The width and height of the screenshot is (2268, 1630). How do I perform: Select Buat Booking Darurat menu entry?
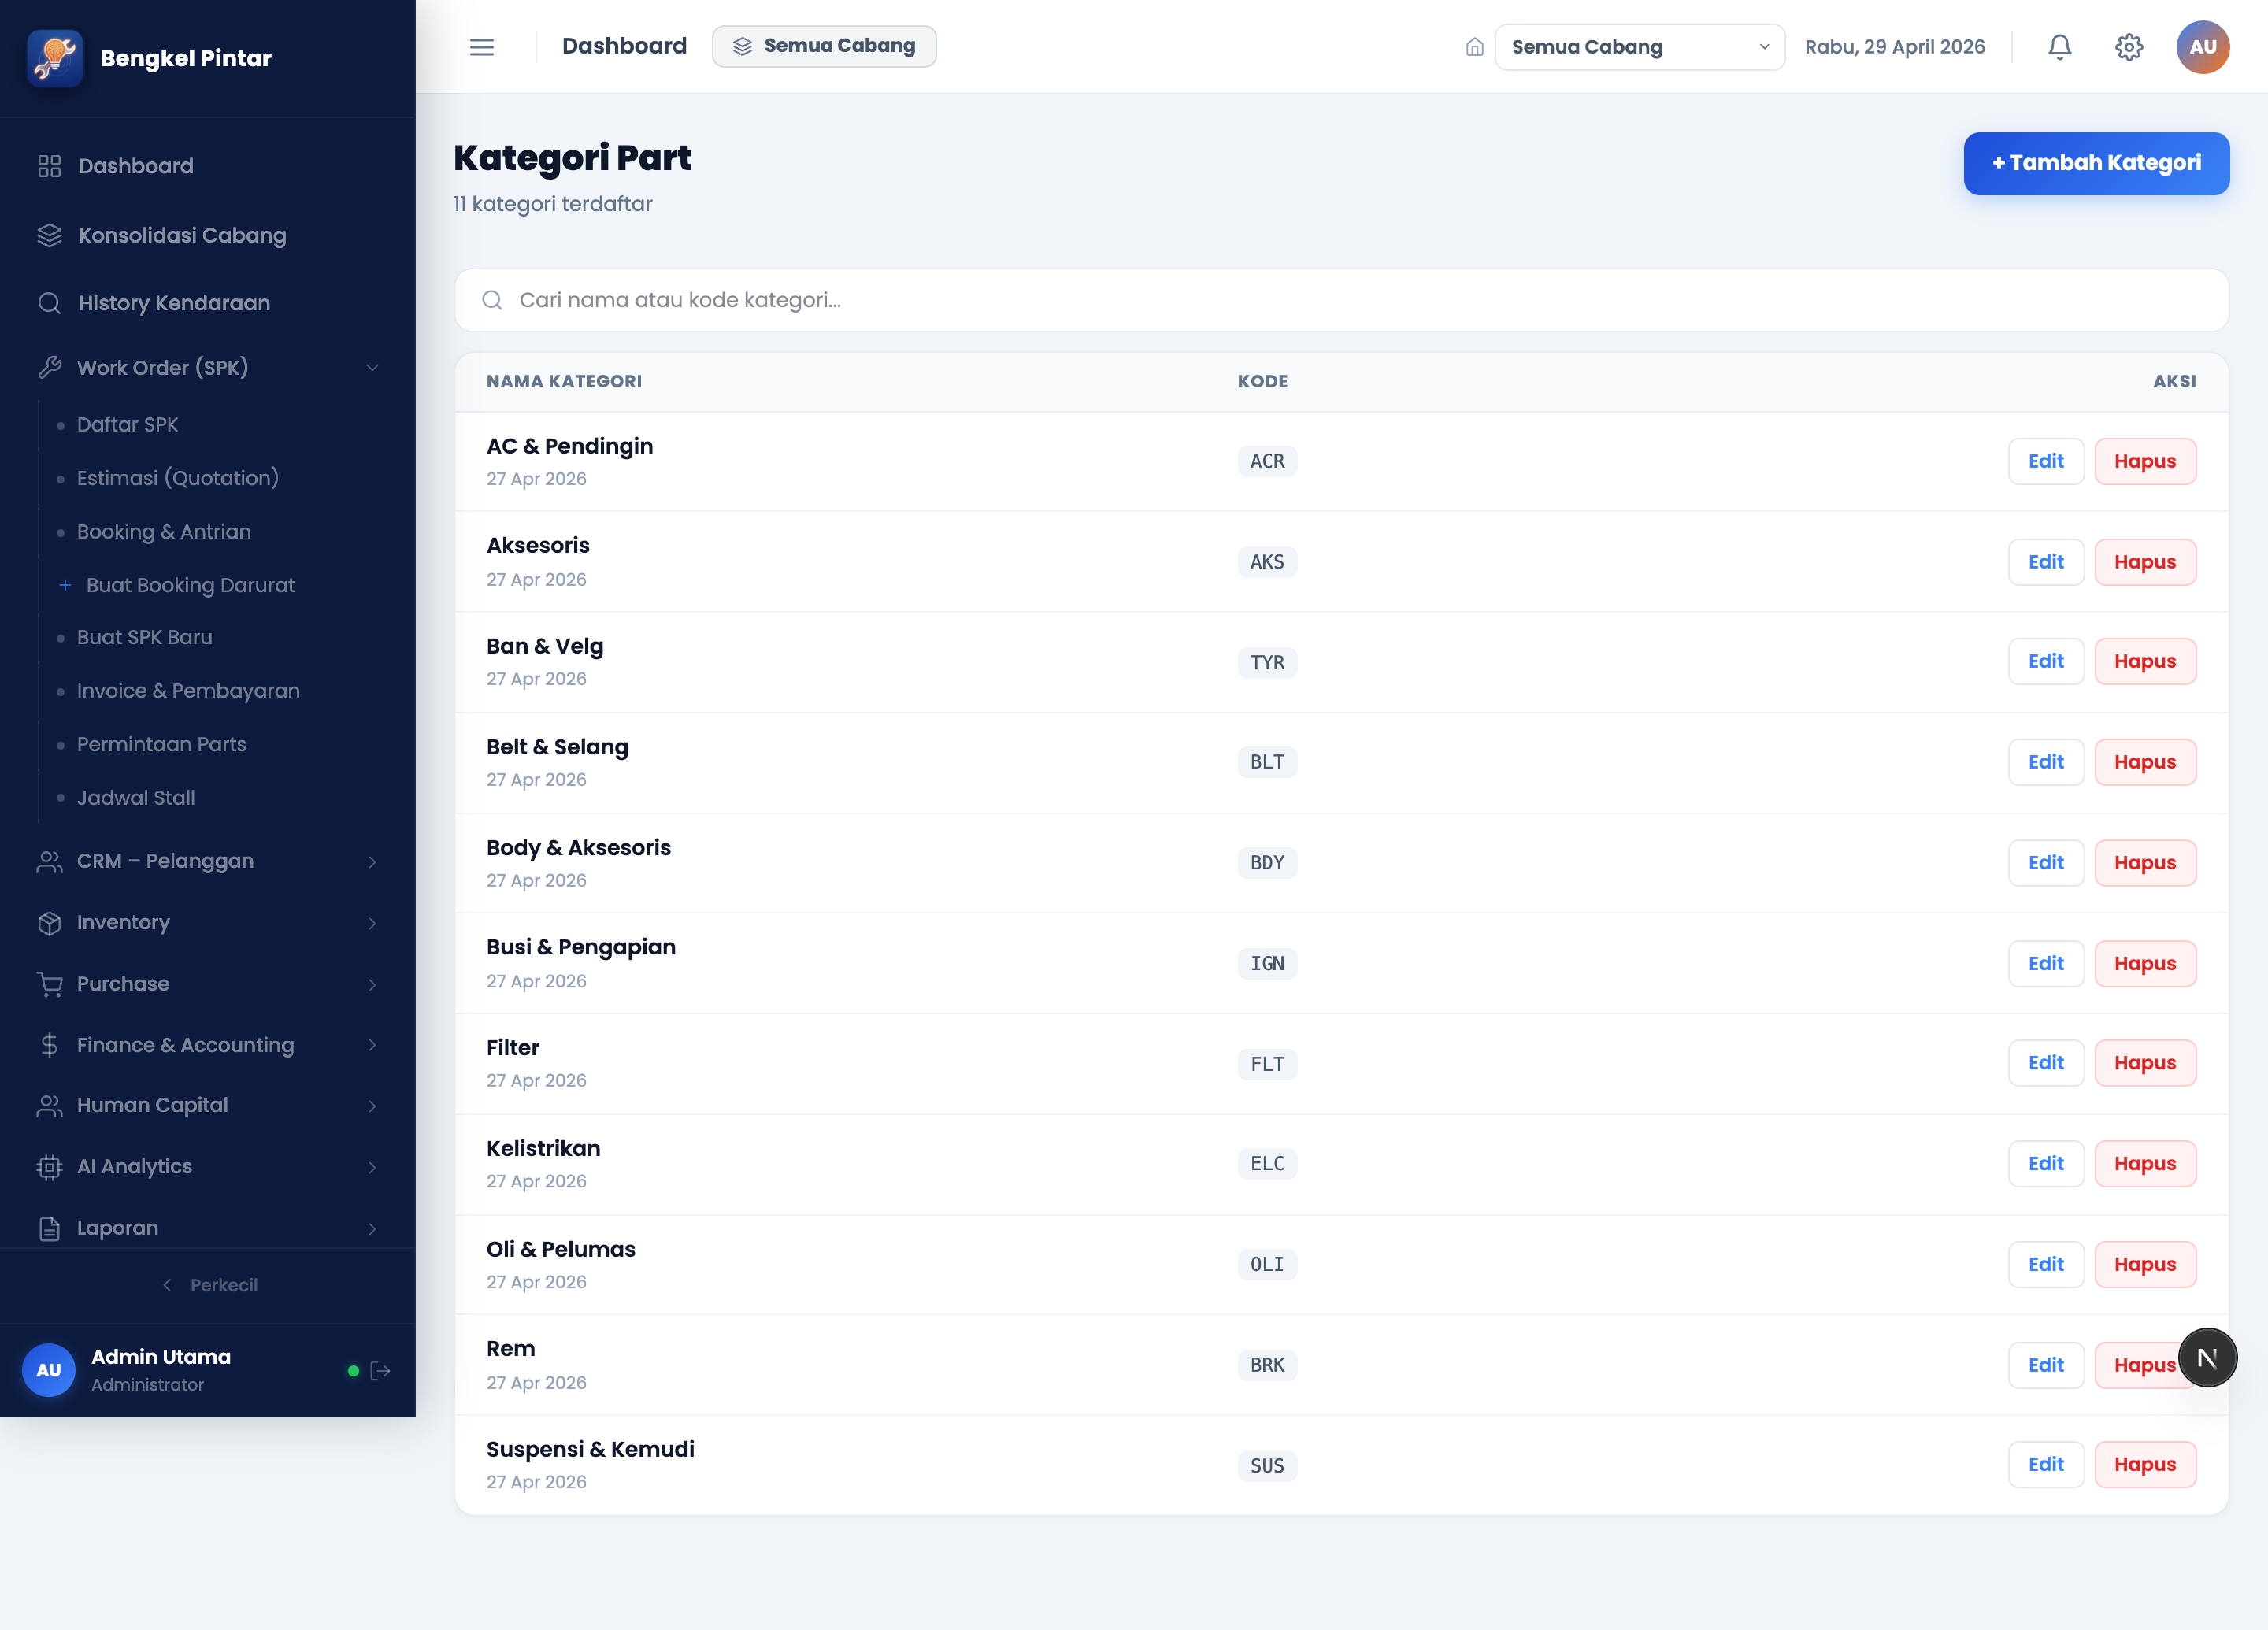coord(190,585)
